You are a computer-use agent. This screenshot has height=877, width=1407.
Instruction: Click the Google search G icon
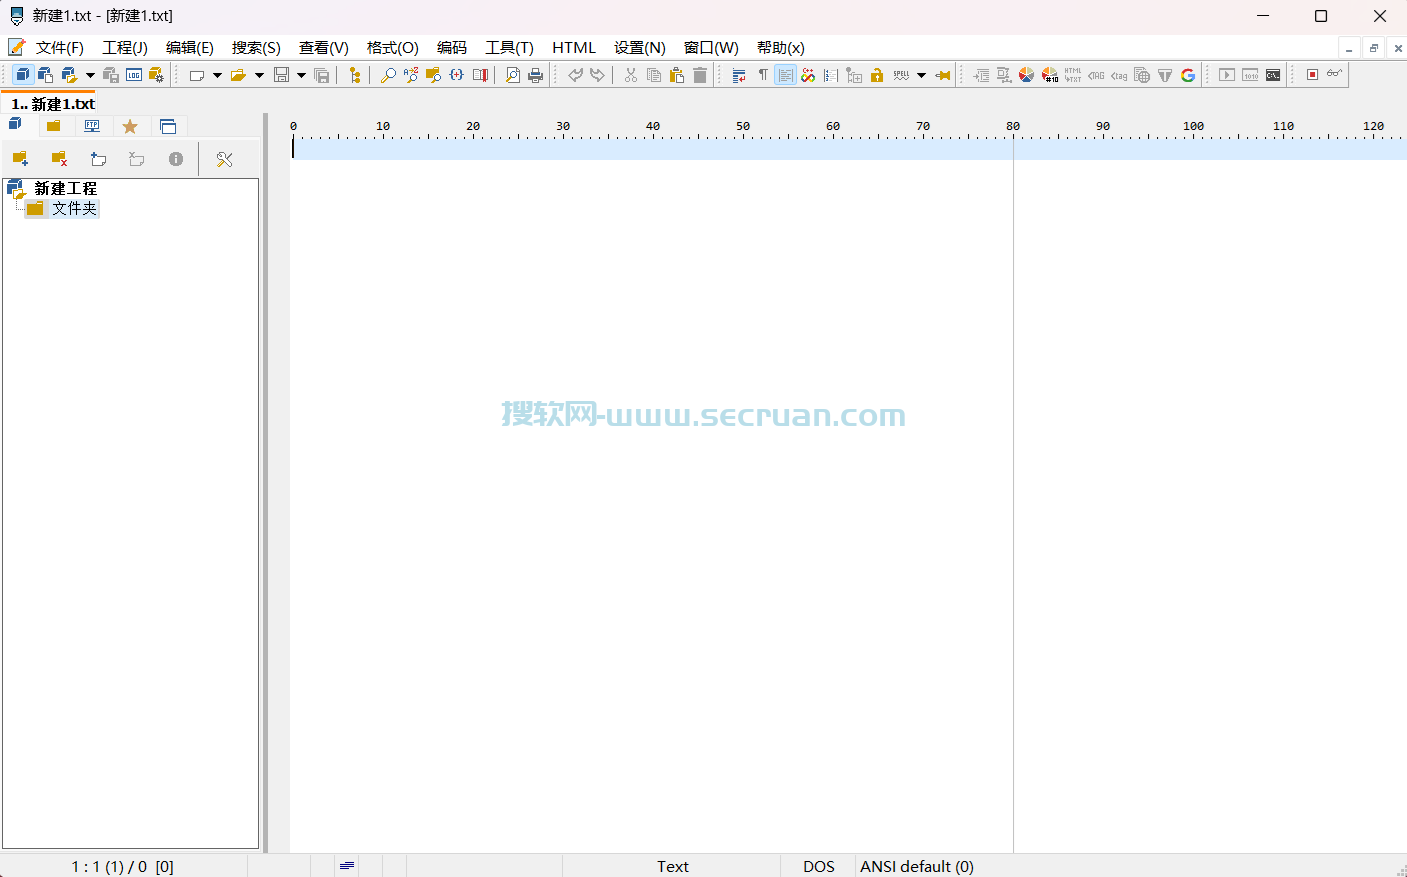point(1188,75)
